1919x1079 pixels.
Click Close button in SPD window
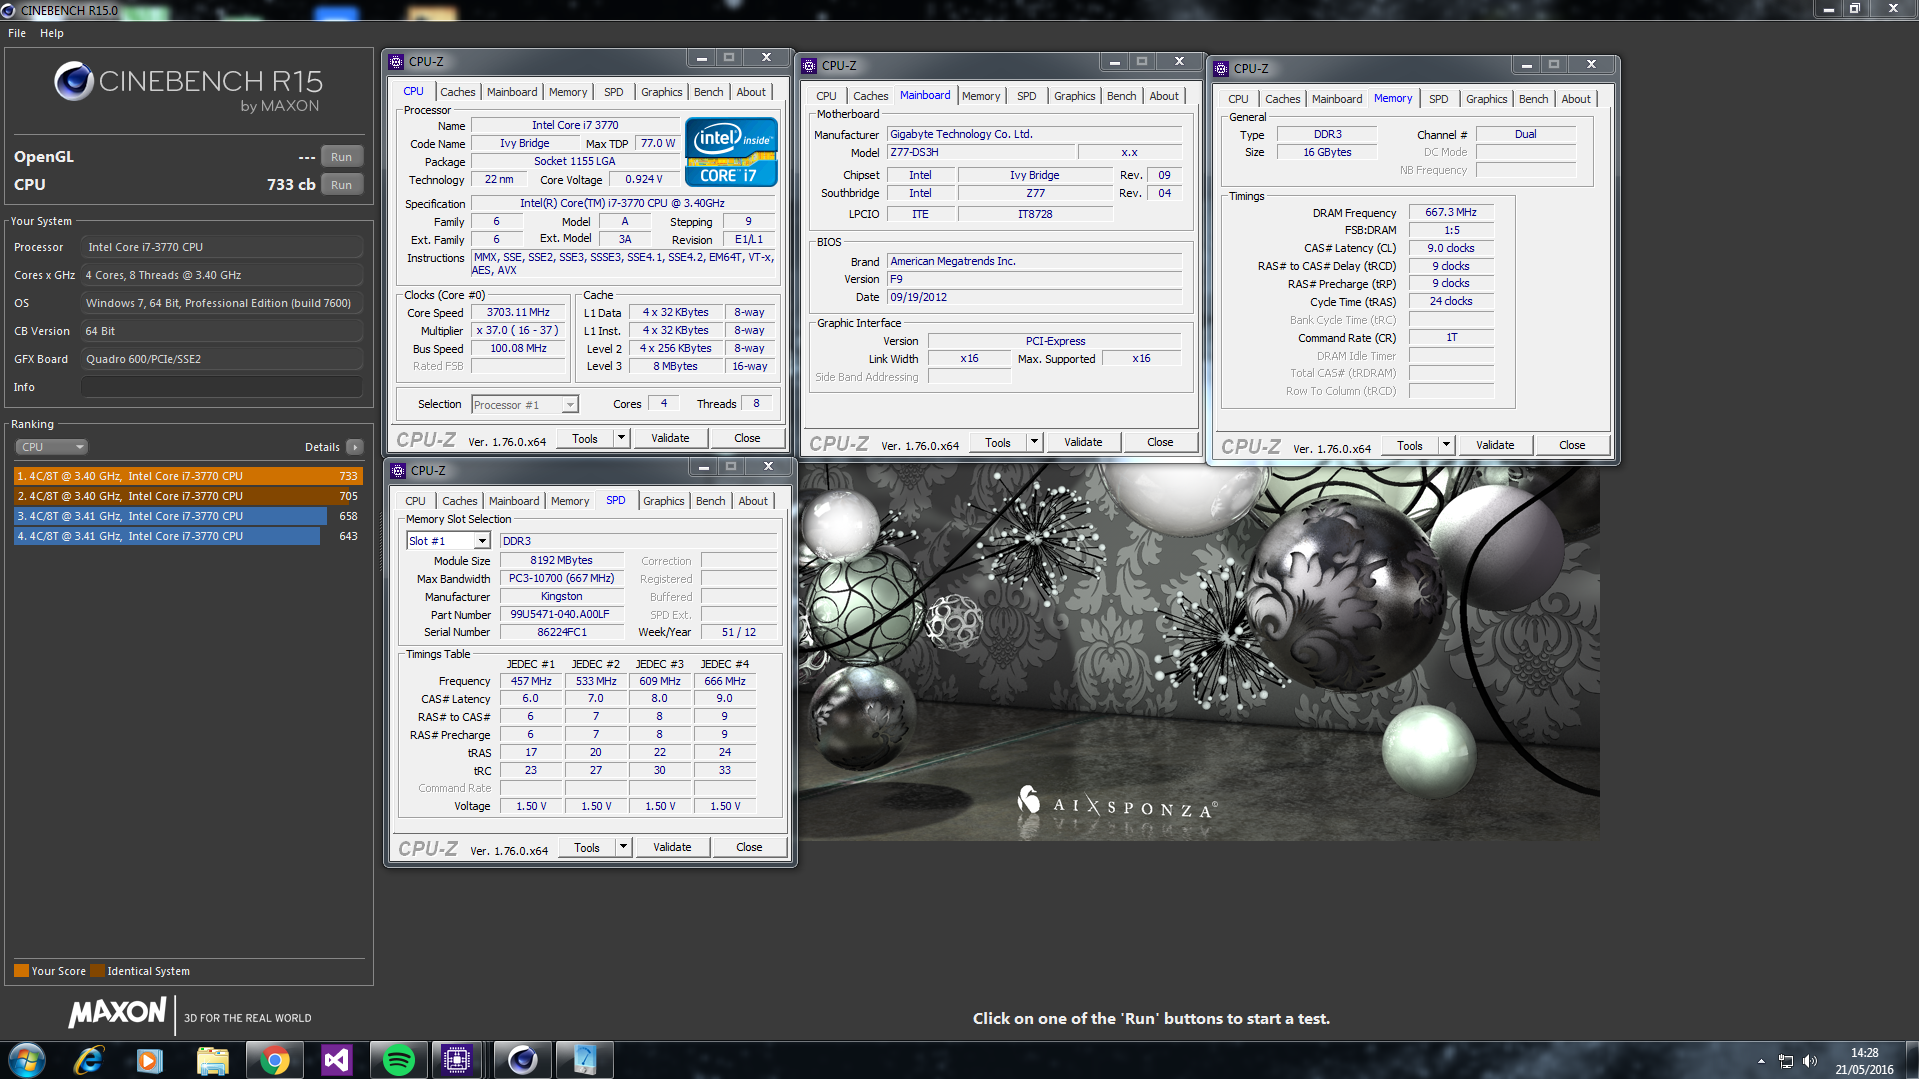click(x=749, y=847)
